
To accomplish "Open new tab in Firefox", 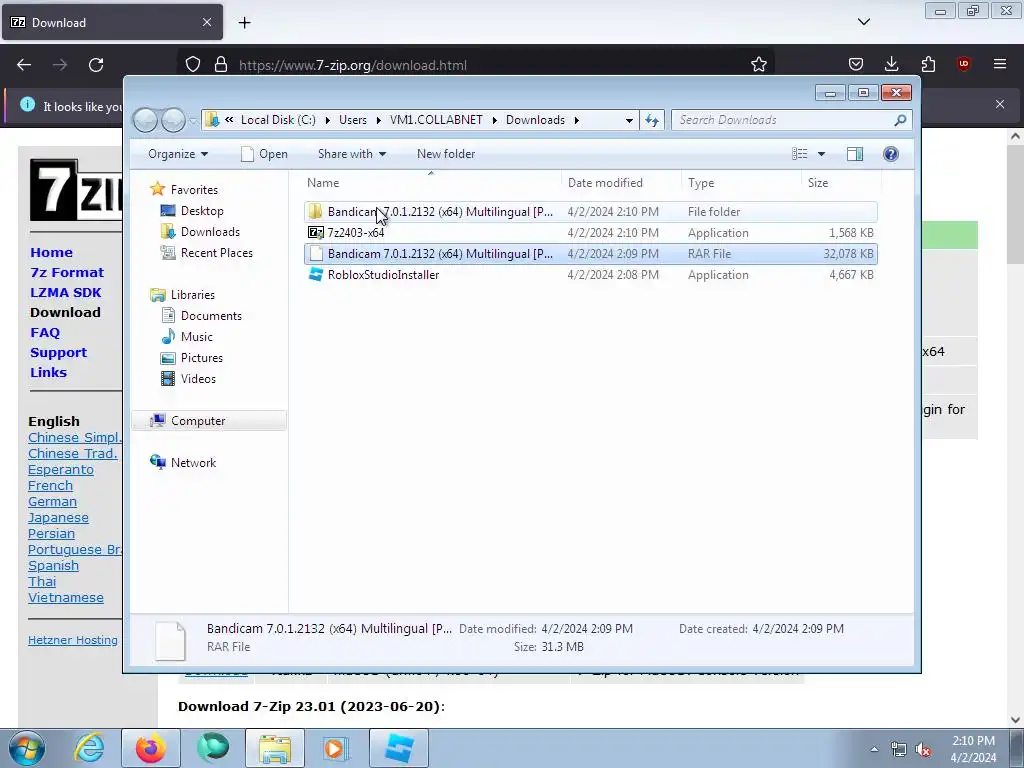I will click(244, 23).
